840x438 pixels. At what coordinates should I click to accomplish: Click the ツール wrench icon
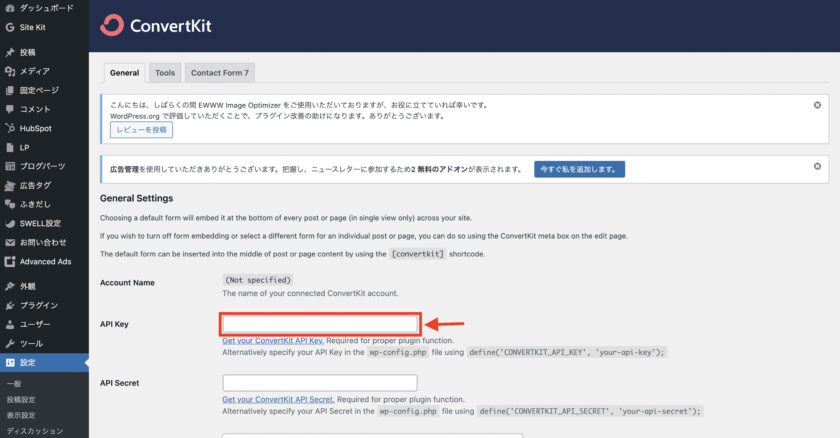(10, 343)
